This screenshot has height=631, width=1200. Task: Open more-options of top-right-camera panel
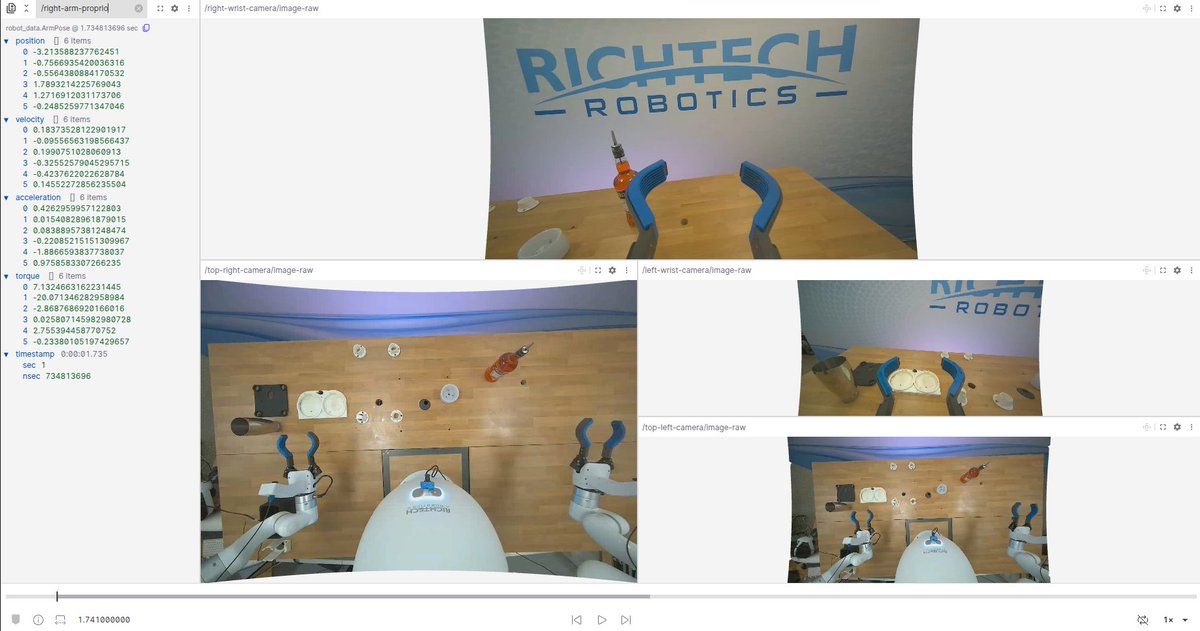627,270
